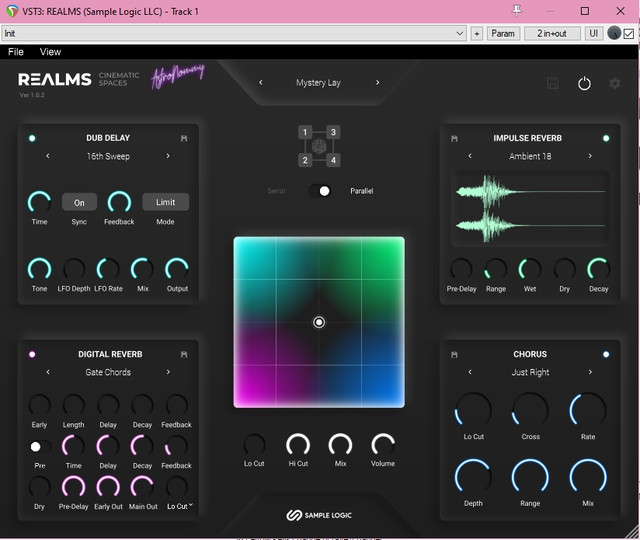Screen dimensions: 640x540
Task: Click the Chorus Depth knob
Action: (473, 476)
